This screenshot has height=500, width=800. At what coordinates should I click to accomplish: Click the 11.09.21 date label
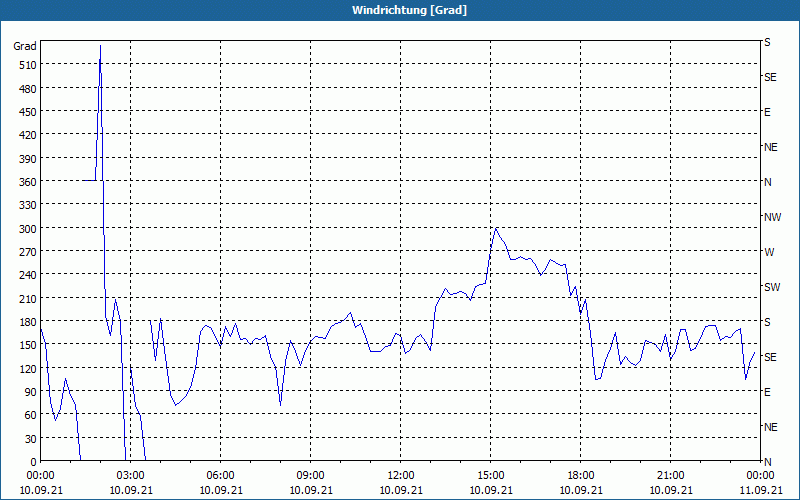760,490
